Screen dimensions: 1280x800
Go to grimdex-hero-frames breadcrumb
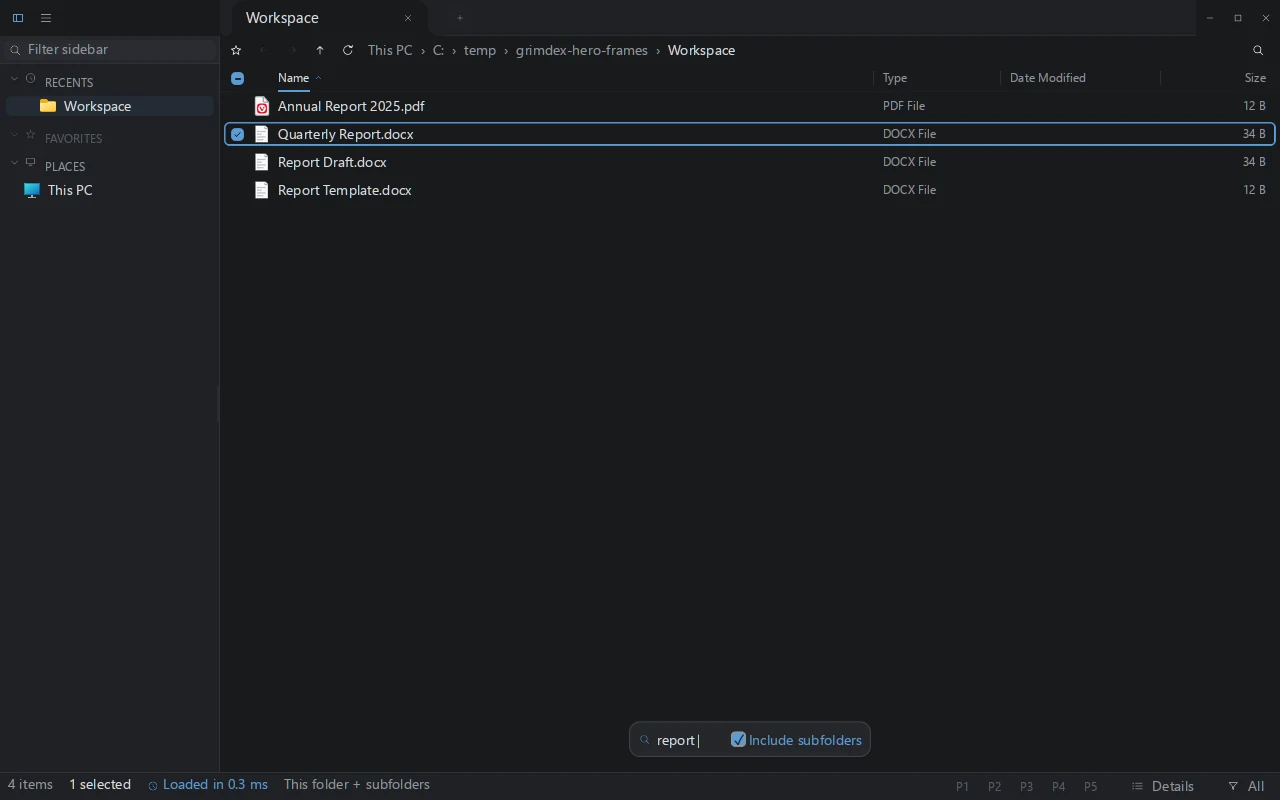[x=582, y=50]
